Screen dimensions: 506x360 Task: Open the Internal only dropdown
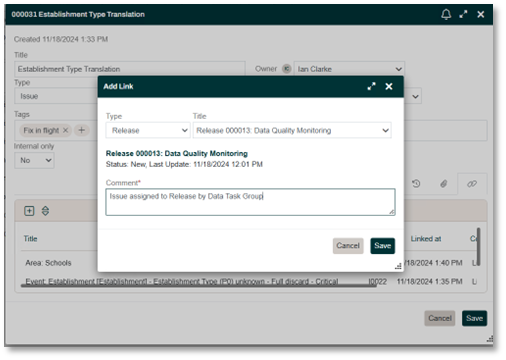(x=34, y=160)
